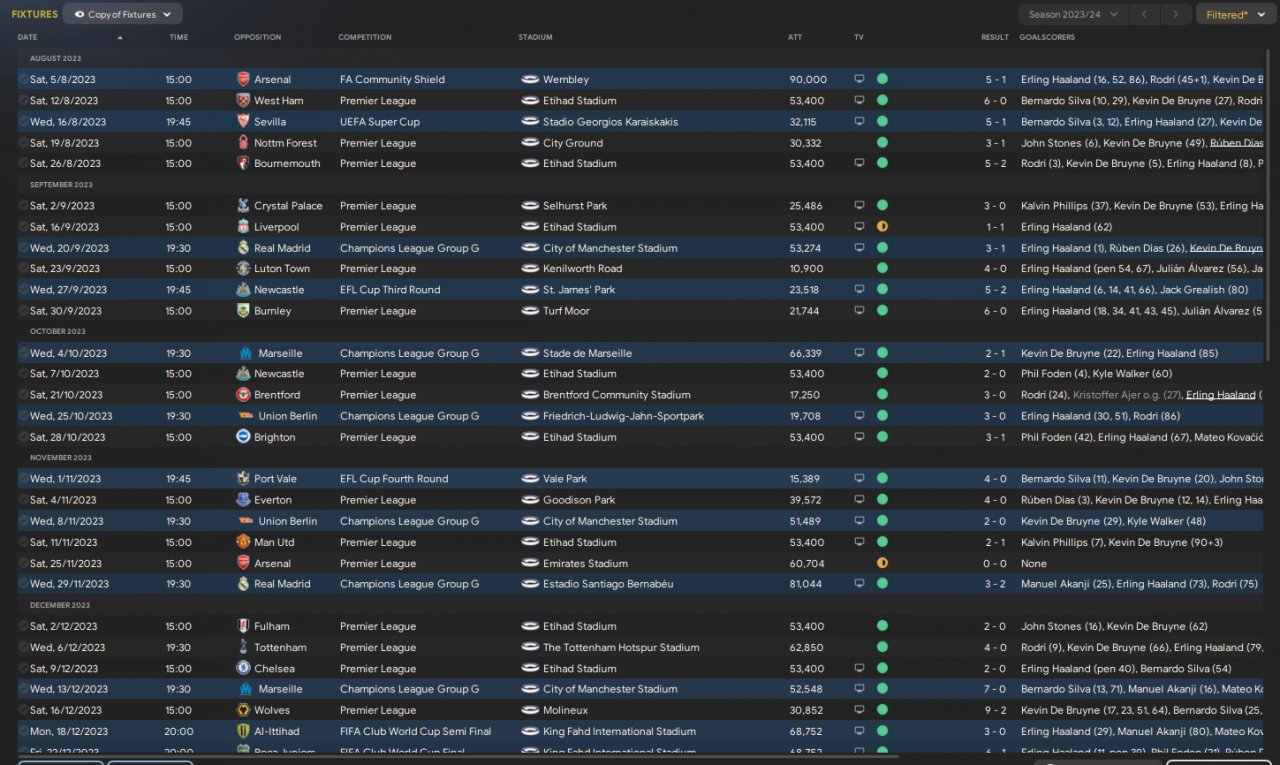
Task: Click the Port Vale club badge
Action: point(243,479)
